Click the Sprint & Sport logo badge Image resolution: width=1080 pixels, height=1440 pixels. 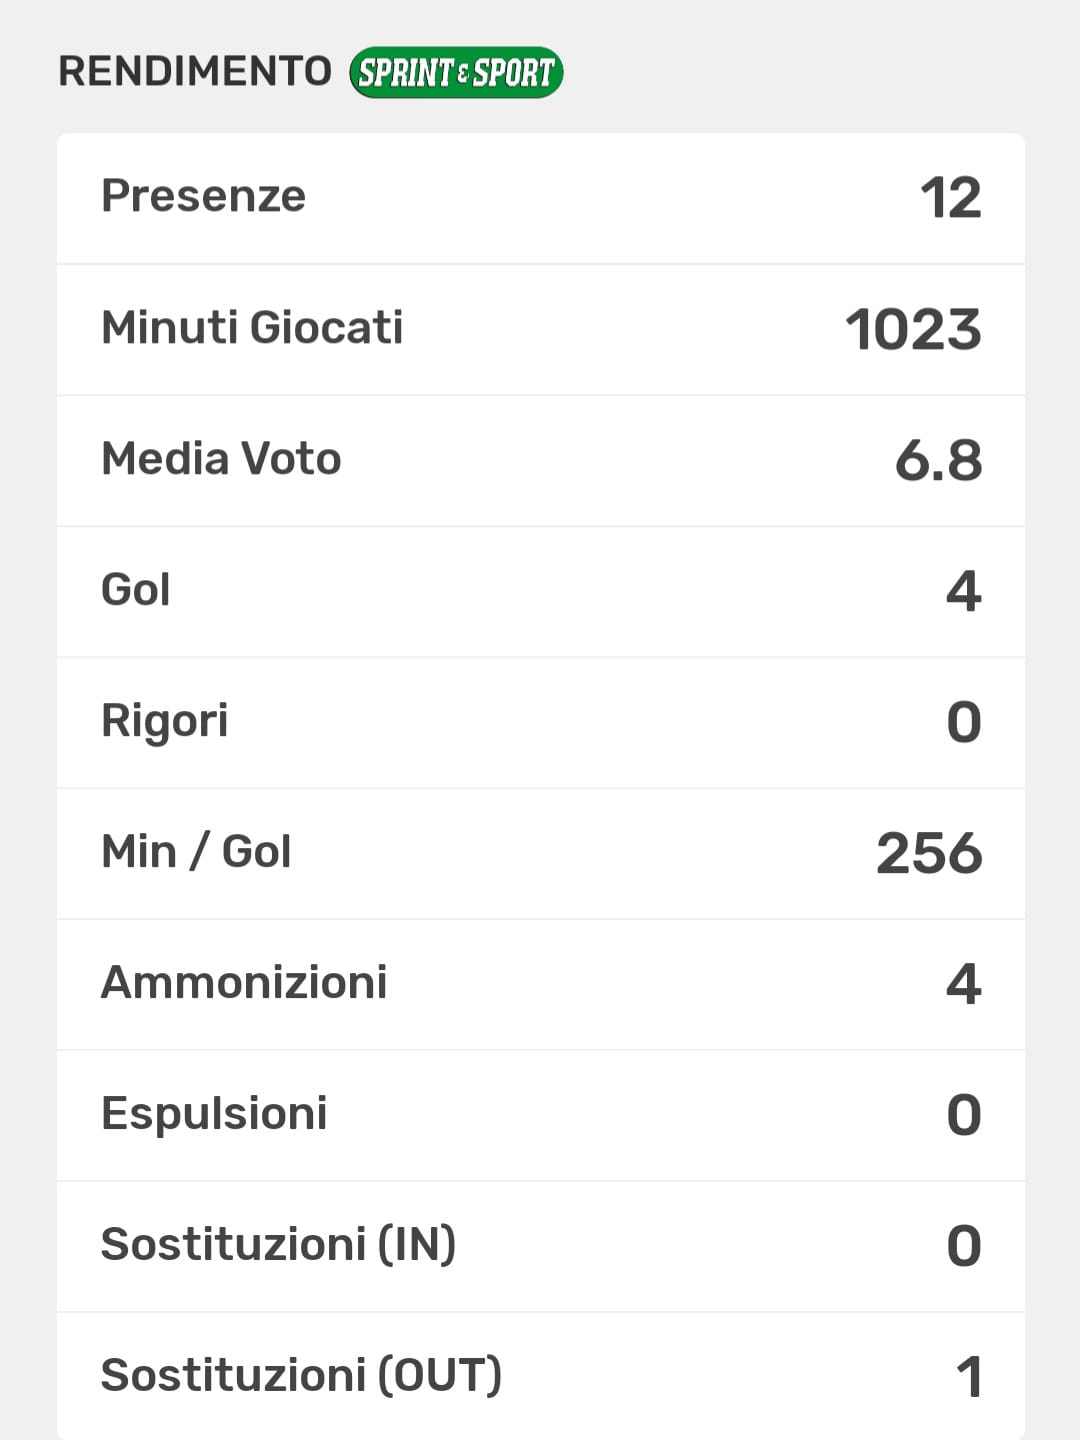456,73
